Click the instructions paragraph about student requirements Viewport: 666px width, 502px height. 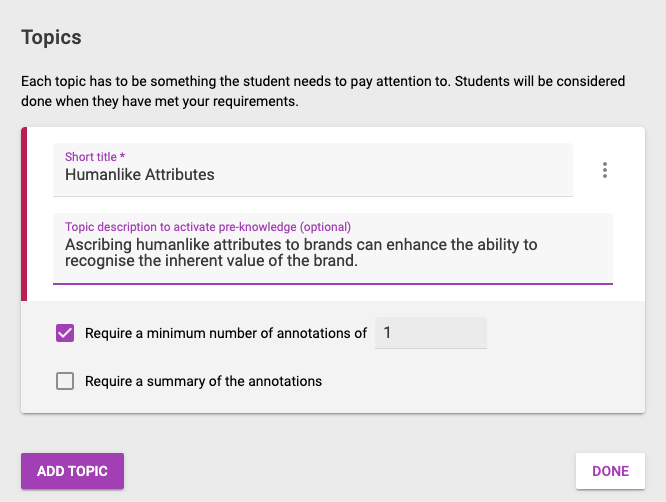pyautogui.click(x=323, y=91)
